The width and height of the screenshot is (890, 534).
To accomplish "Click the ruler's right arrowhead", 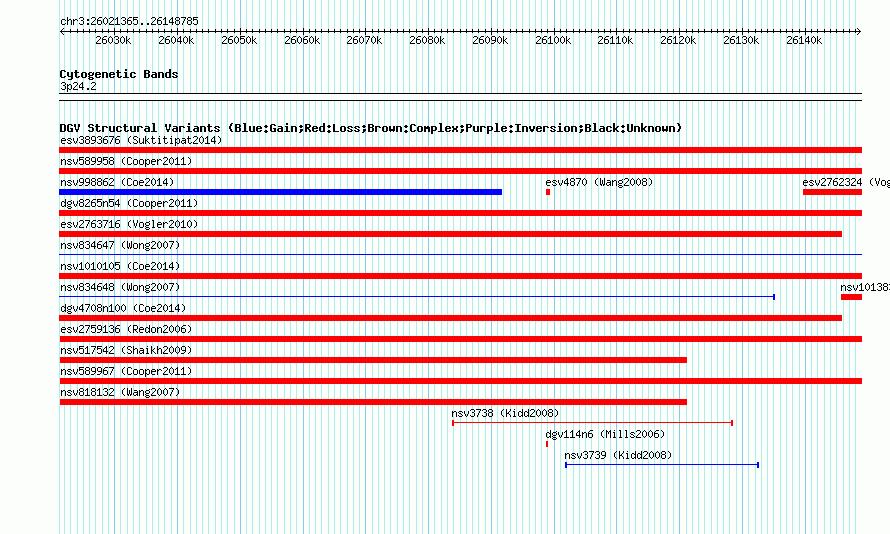I will 859,31.
